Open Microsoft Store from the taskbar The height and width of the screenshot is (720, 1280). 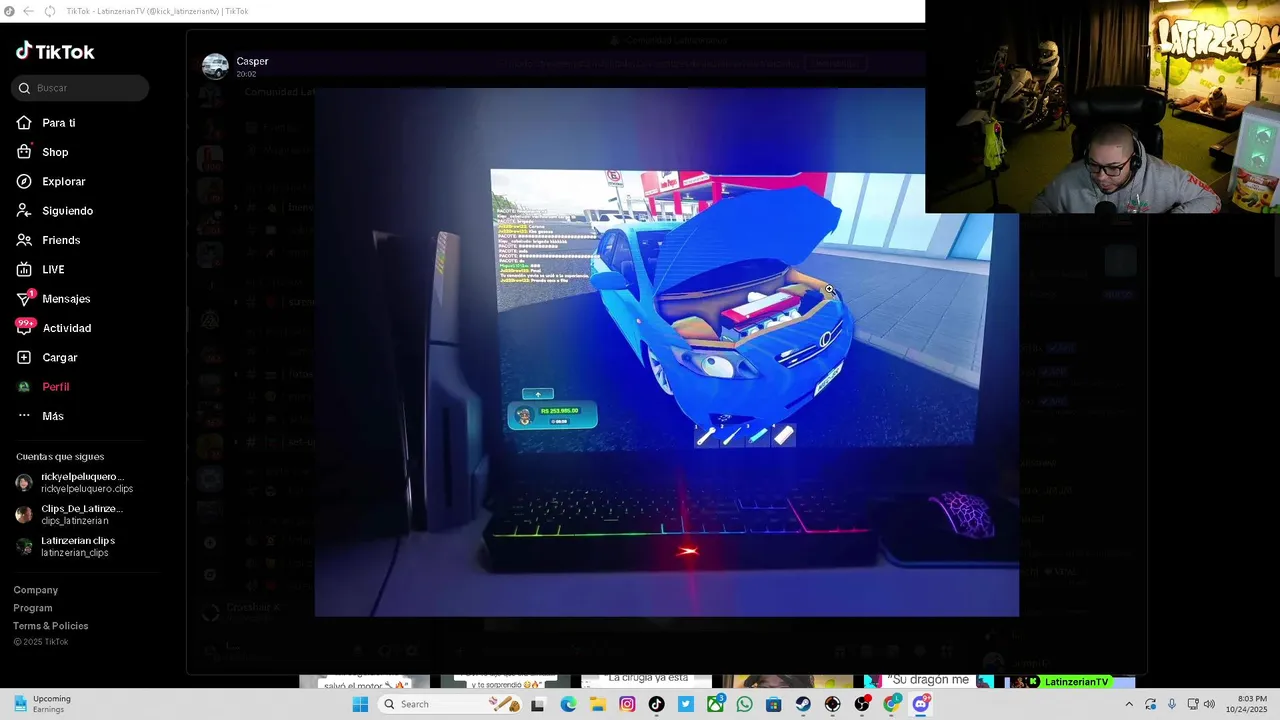pyautogui.click(x=774, y=704)
